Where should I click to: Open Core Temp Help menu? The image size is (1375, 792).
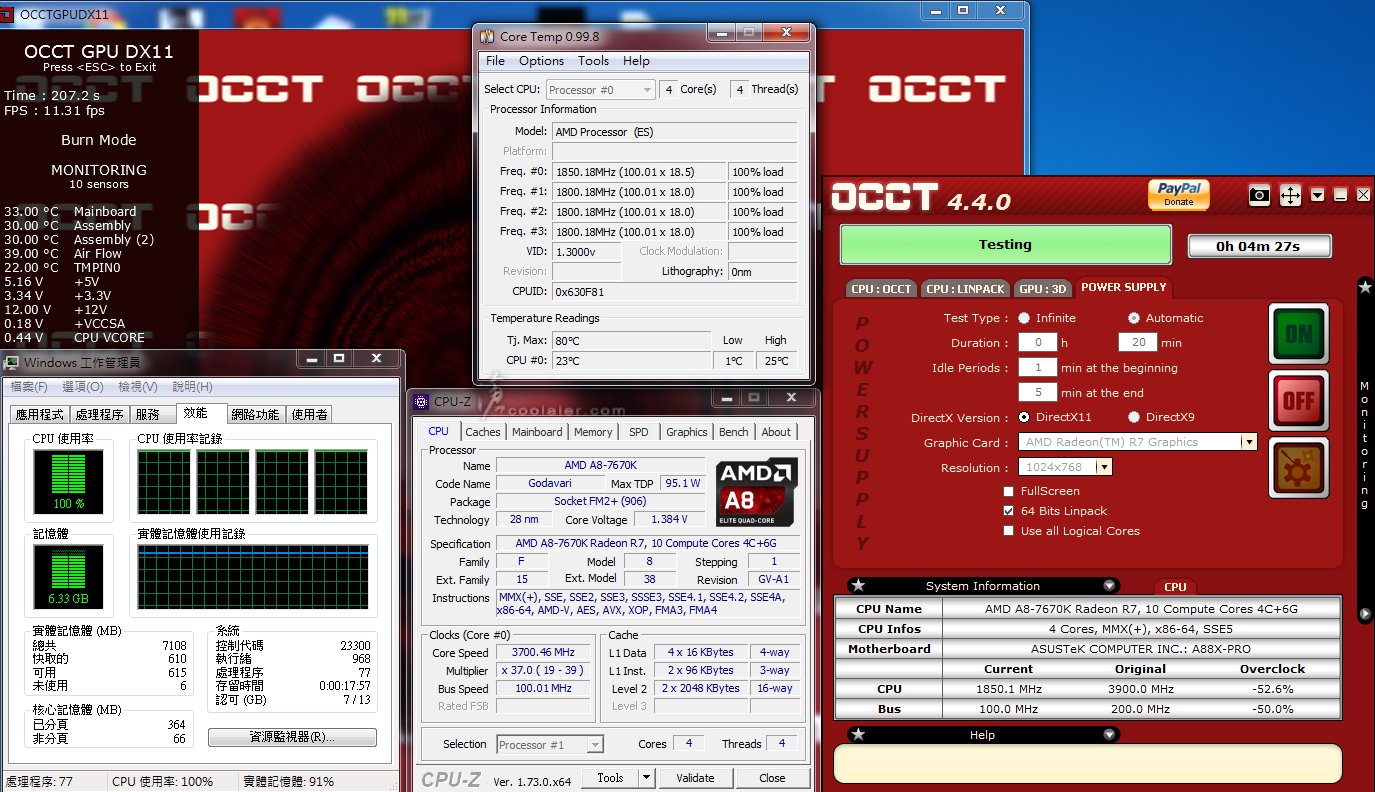click(636, 61)
